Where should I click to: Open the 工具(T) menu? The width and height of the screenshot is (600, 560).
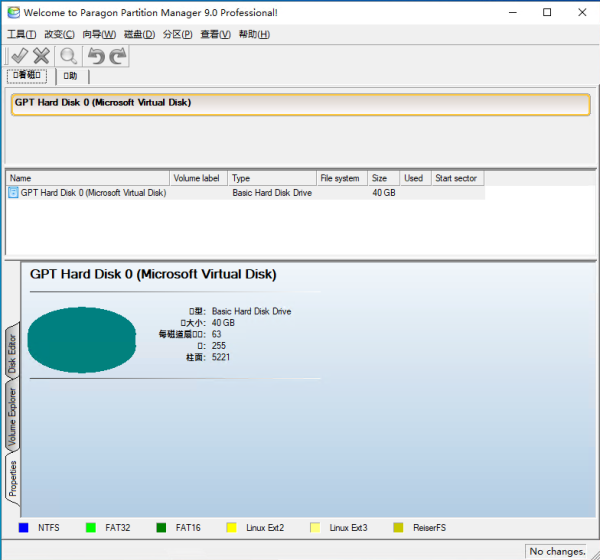coord(21,34)
